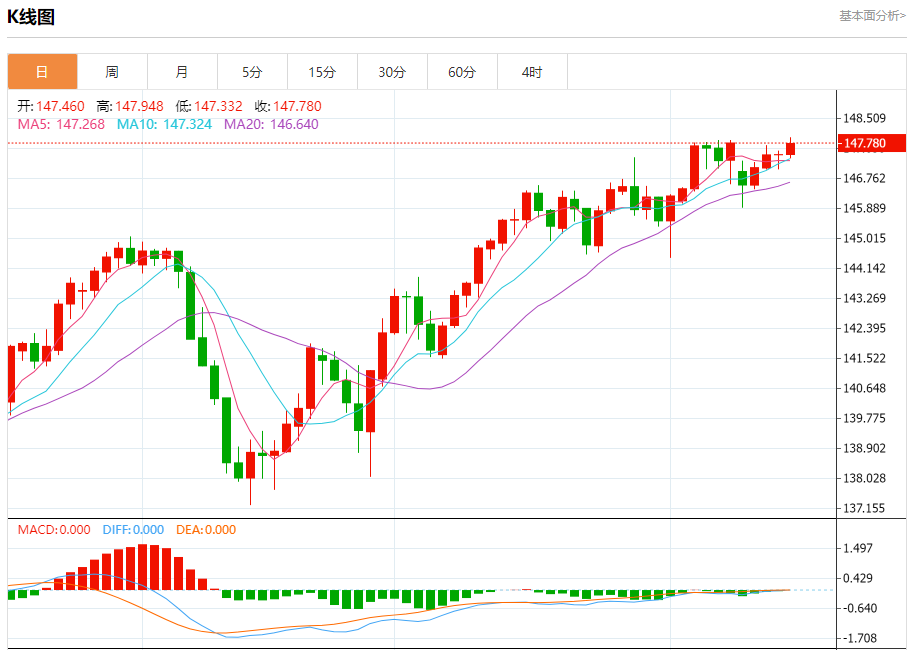Click the 137.155 price axis label

pos(864,509)
